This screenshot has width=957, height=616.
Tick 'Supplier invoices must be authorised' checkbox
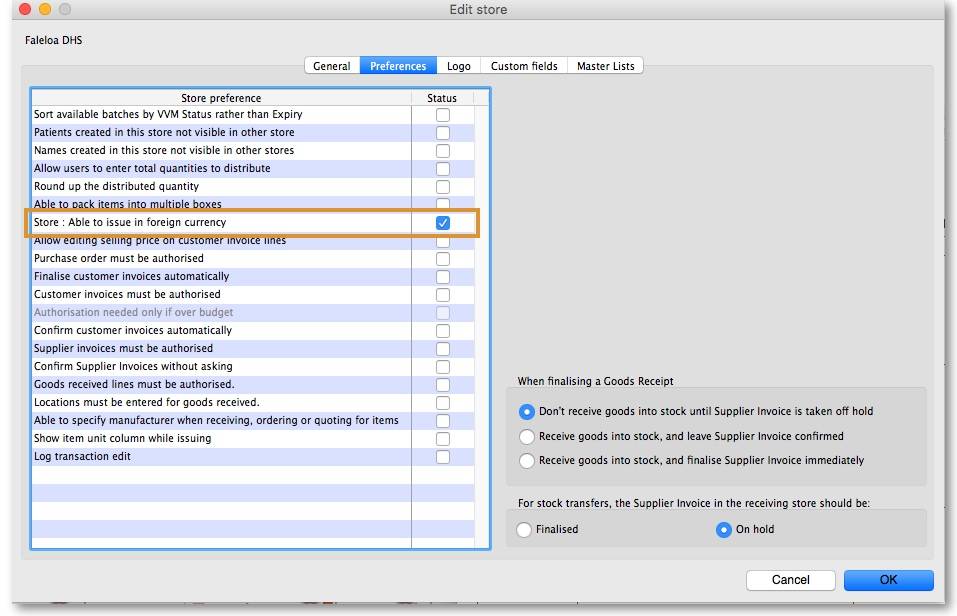442,349
